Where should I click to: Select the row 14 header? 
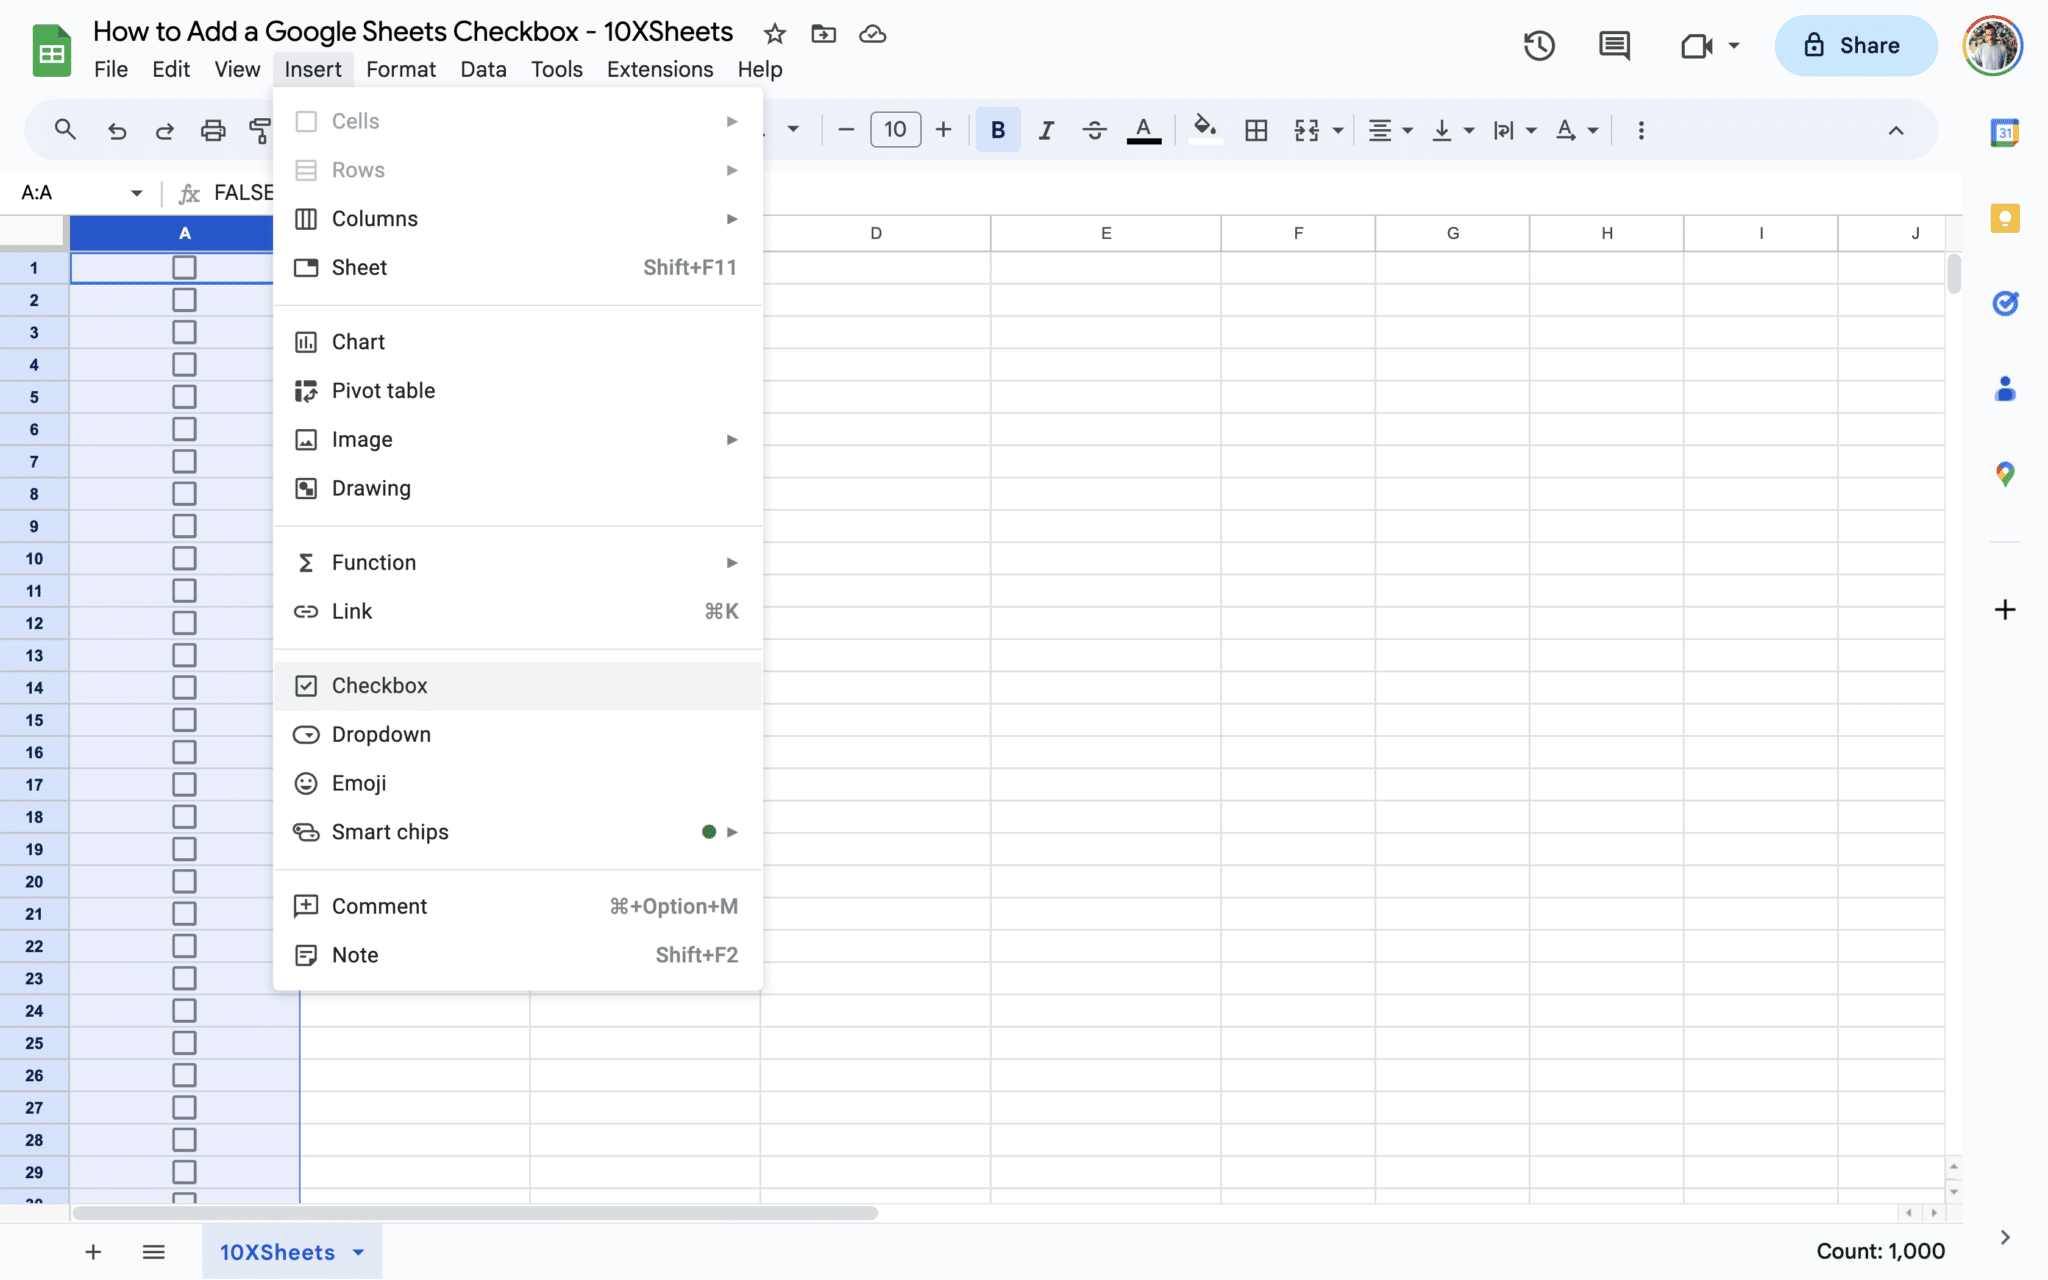pyautogui.click(x=34, y=688)
